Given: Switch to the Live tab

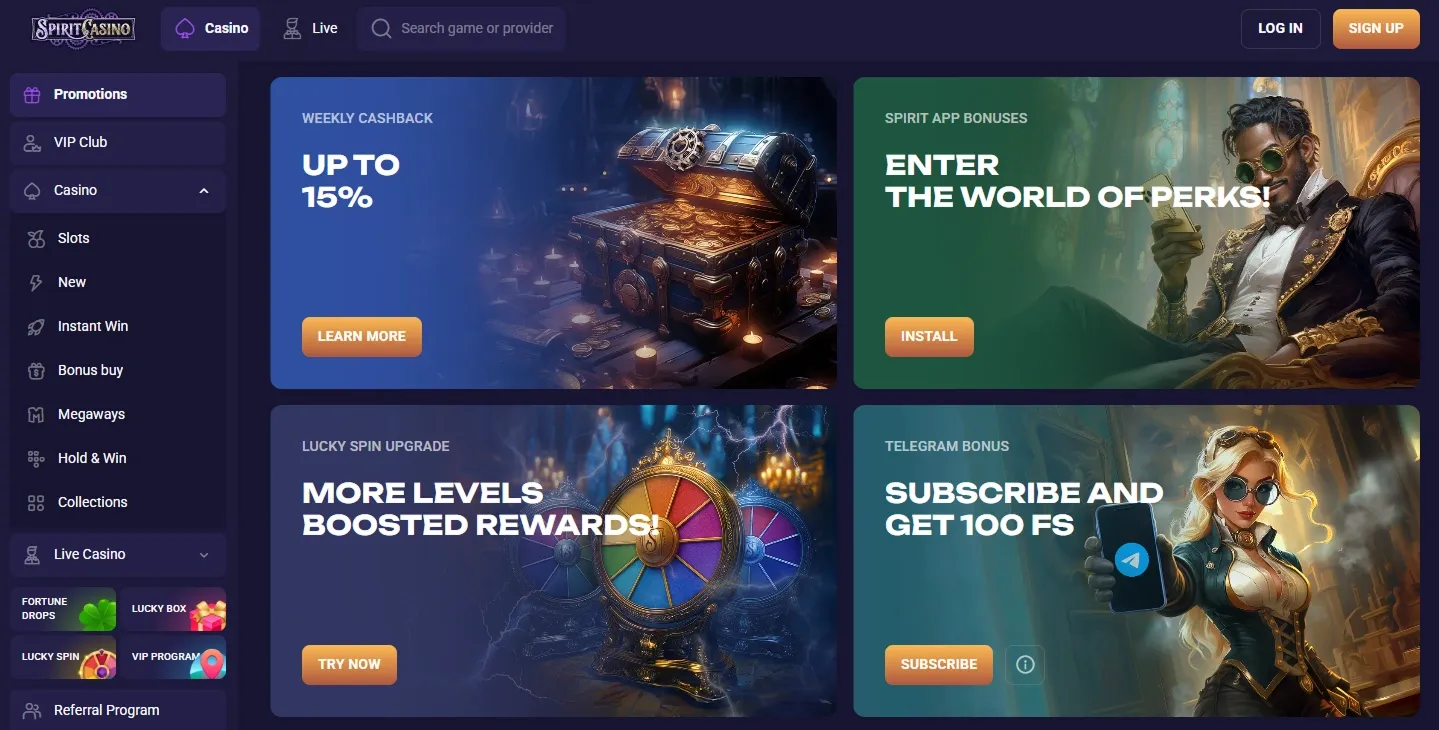Looking at the screenshot, I should point(310,28).
